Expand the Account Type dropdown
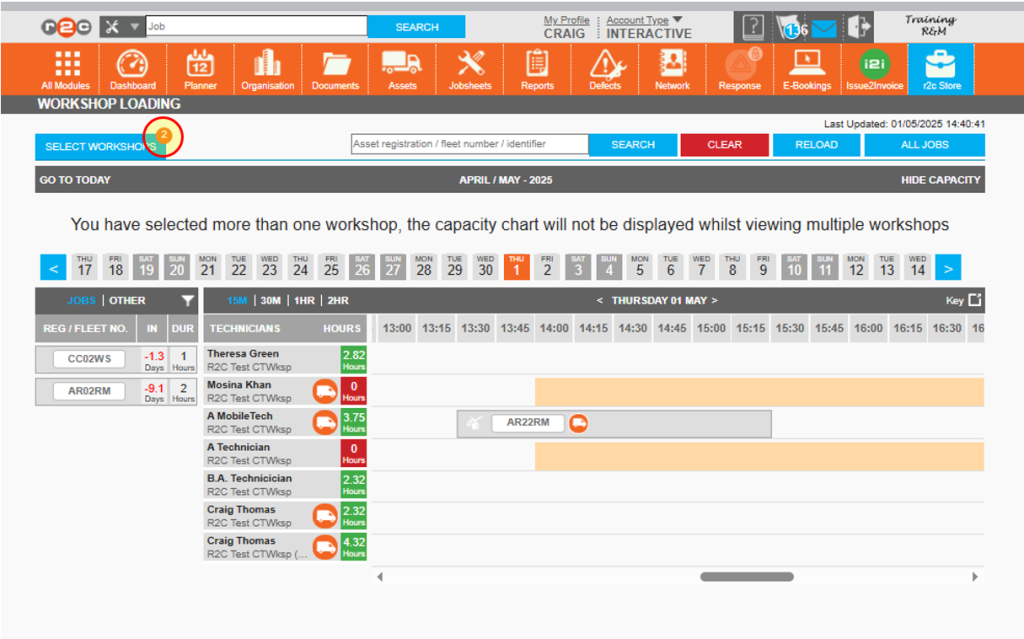The width and height of the screenshot is (1024, 639). (636, 19)
